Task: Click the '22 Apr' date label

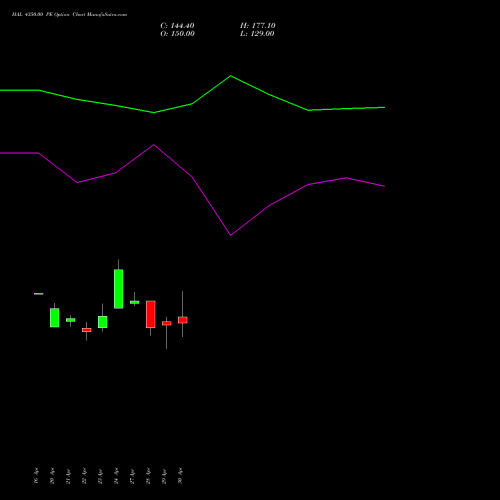Action: coord(84,476)
